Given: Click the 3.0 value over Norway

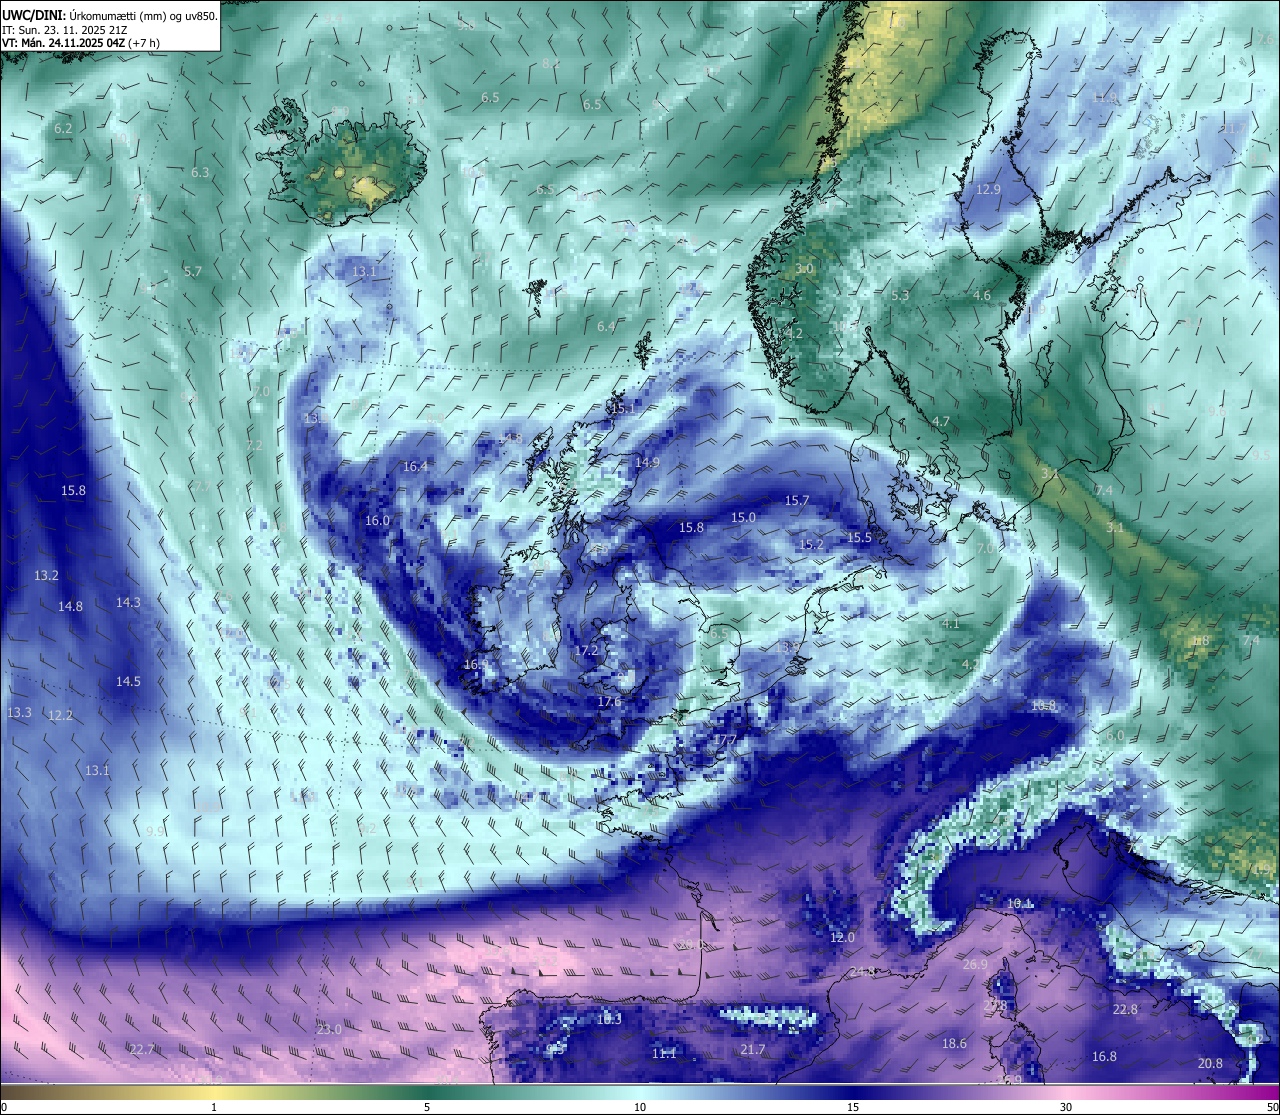Looking at the screenshot, I should pyautogui.click(x=805, y=270).
